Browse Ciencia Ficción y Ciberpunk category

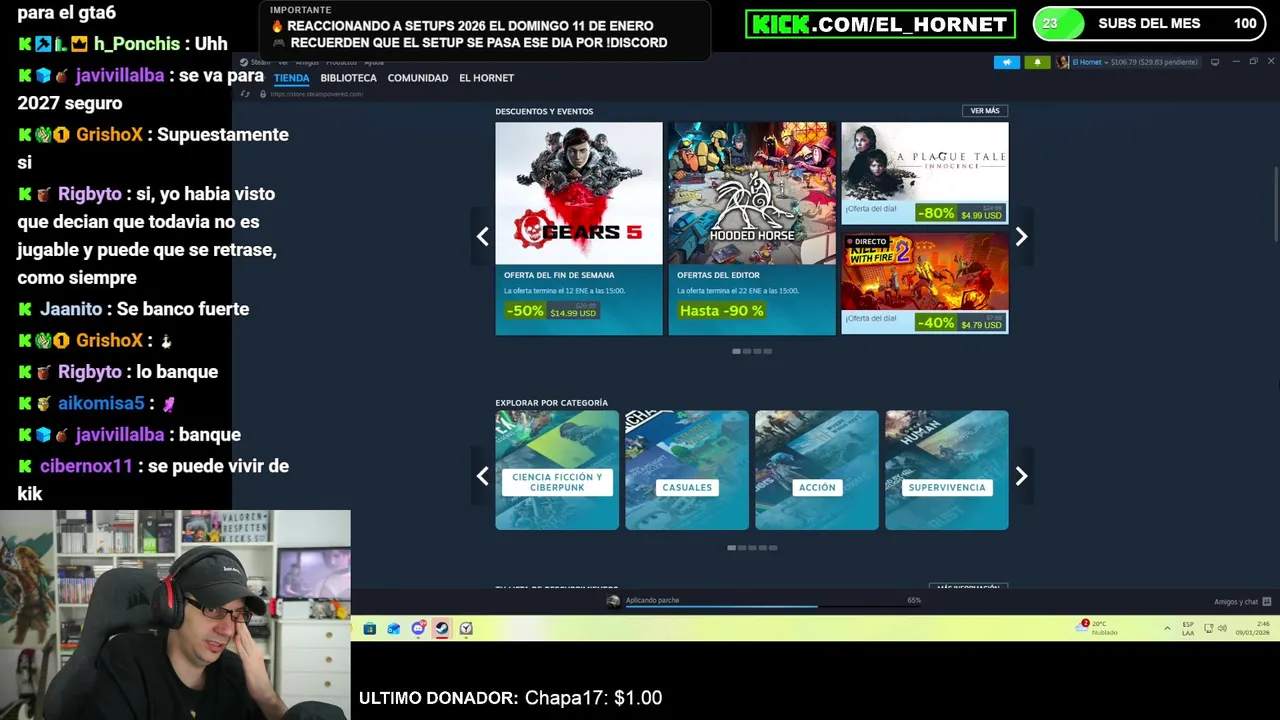pos(557,470)
